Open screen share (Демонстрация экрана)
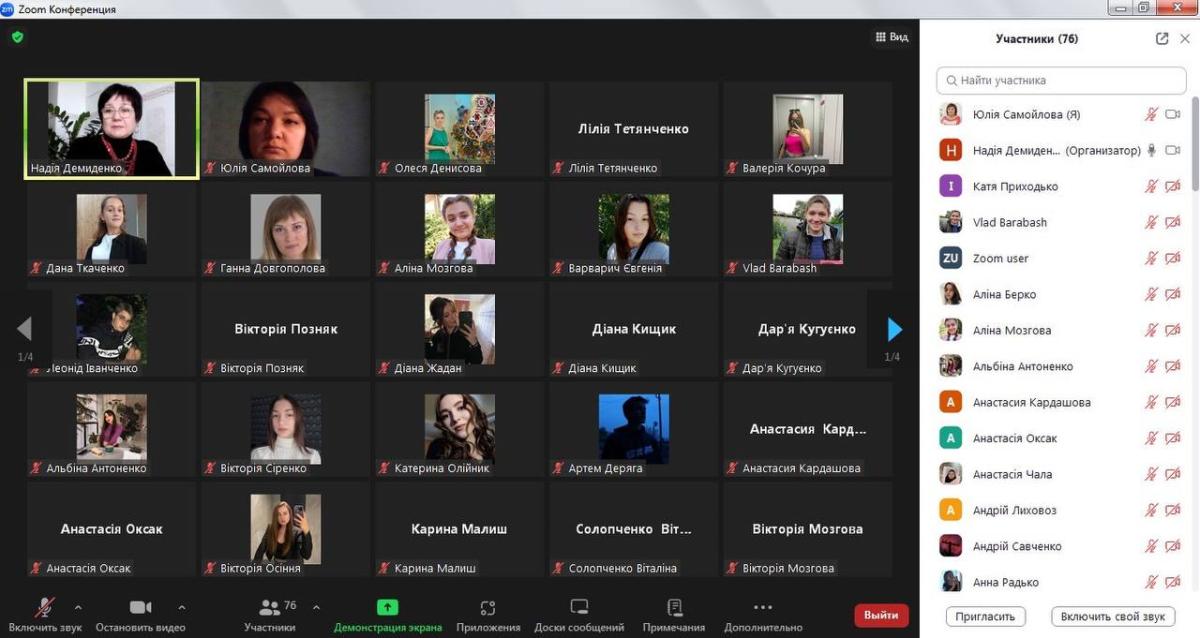1200x638 pixels. 387,608
